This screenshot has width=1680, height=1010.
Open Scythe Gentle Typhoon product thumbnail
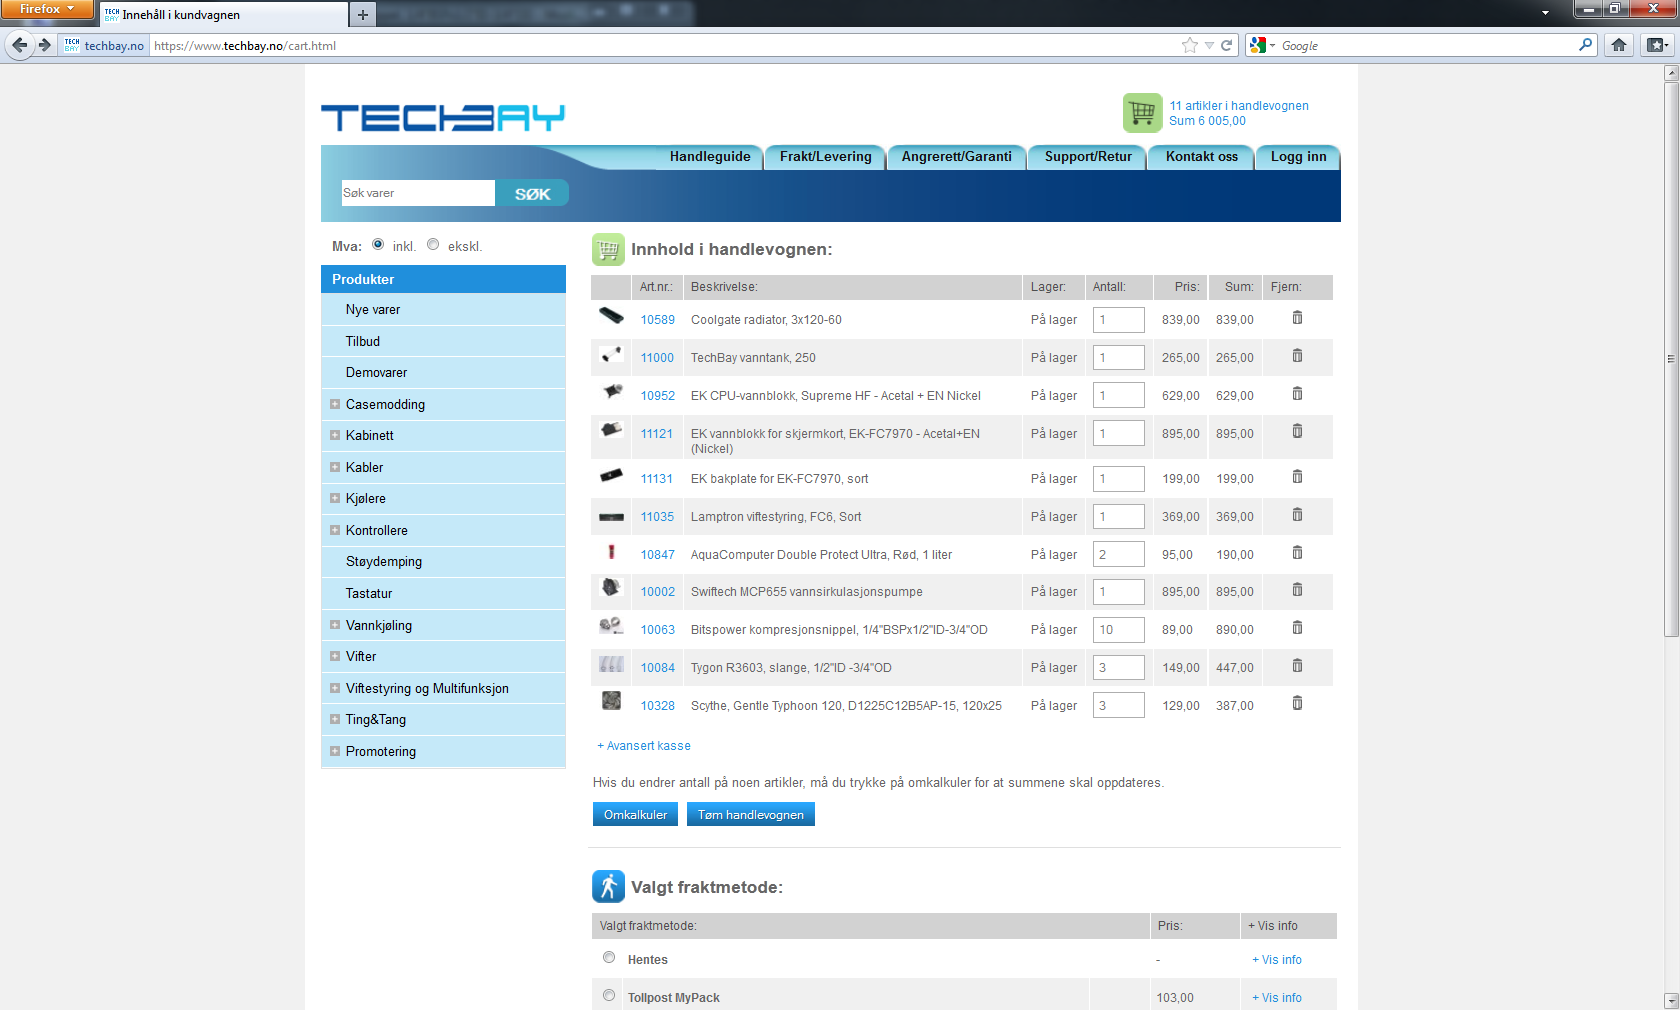pos(611,701)
